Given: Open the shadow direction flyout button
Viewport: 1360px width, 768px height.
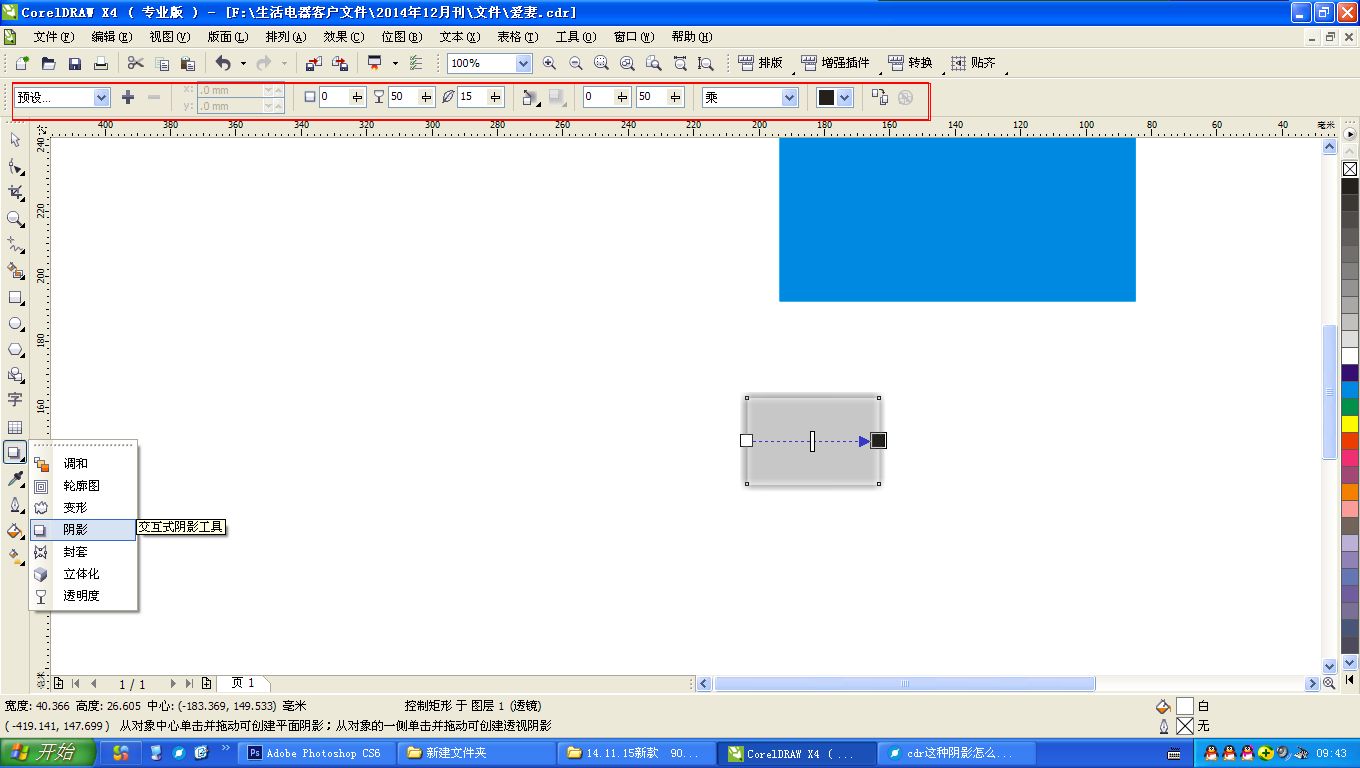Looking at the screenshot, I should click(x=531, y=97).
